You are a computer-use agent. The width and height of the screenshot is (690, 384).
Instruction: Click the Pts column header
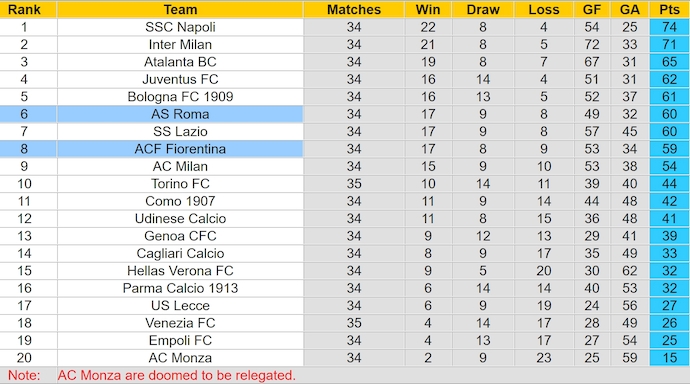pyautogui.click(x=669, y=9)
